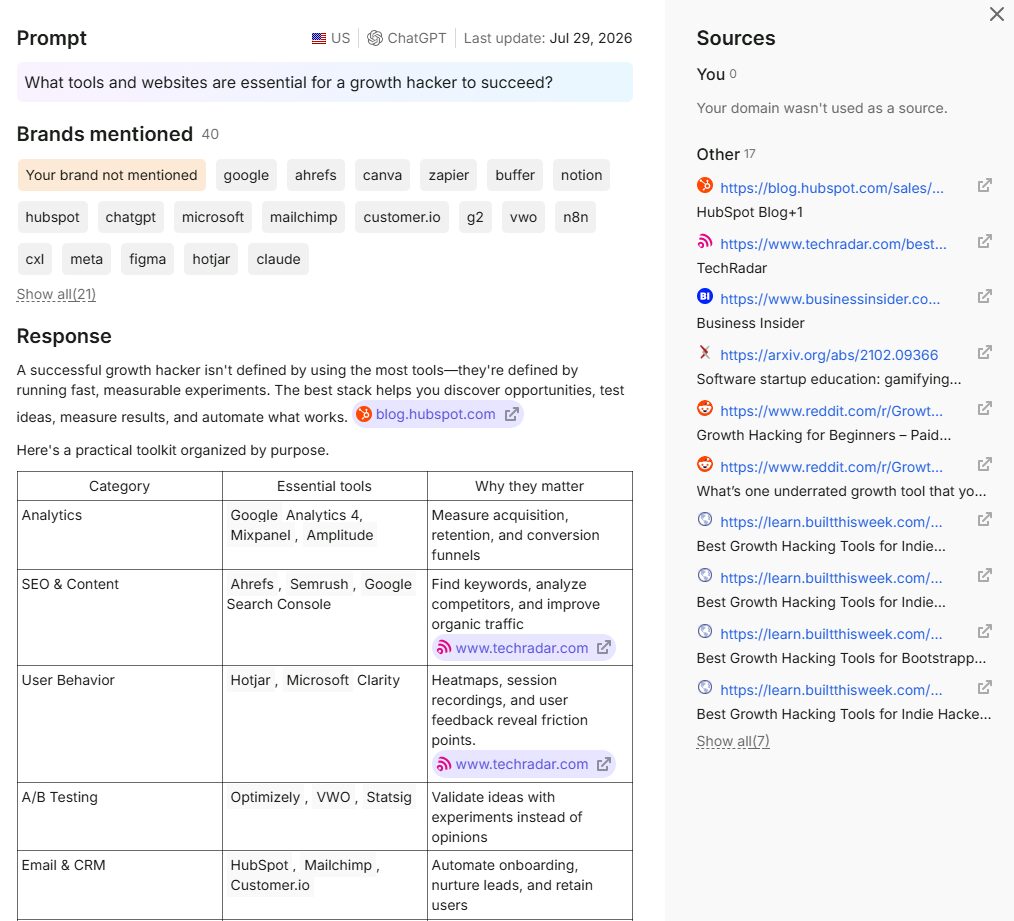
Task: Open reddit link above 'What's one underrated growth tool'
Action: [831, 467]
